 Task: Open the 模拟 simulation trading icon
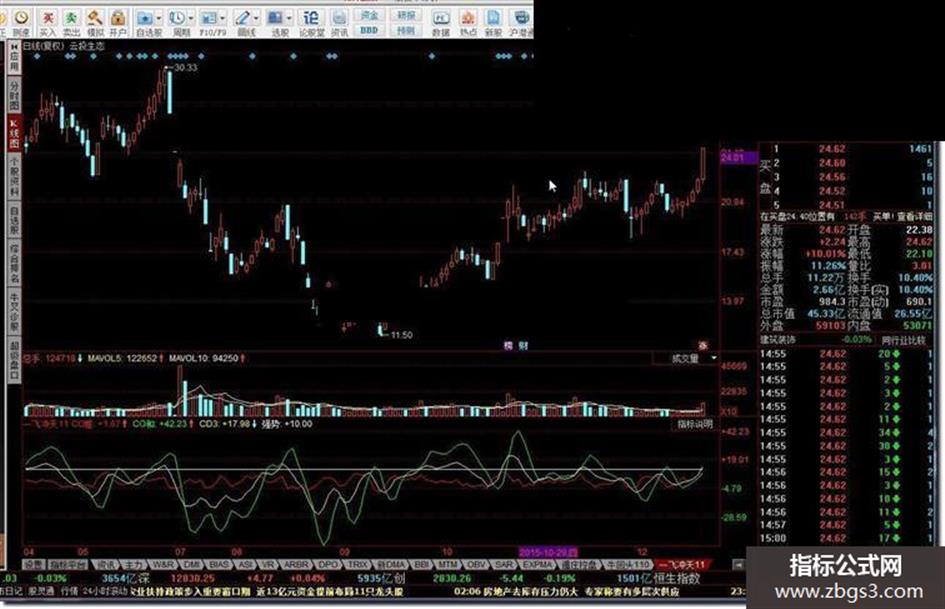pyautogui.click(x=95, y=23)
